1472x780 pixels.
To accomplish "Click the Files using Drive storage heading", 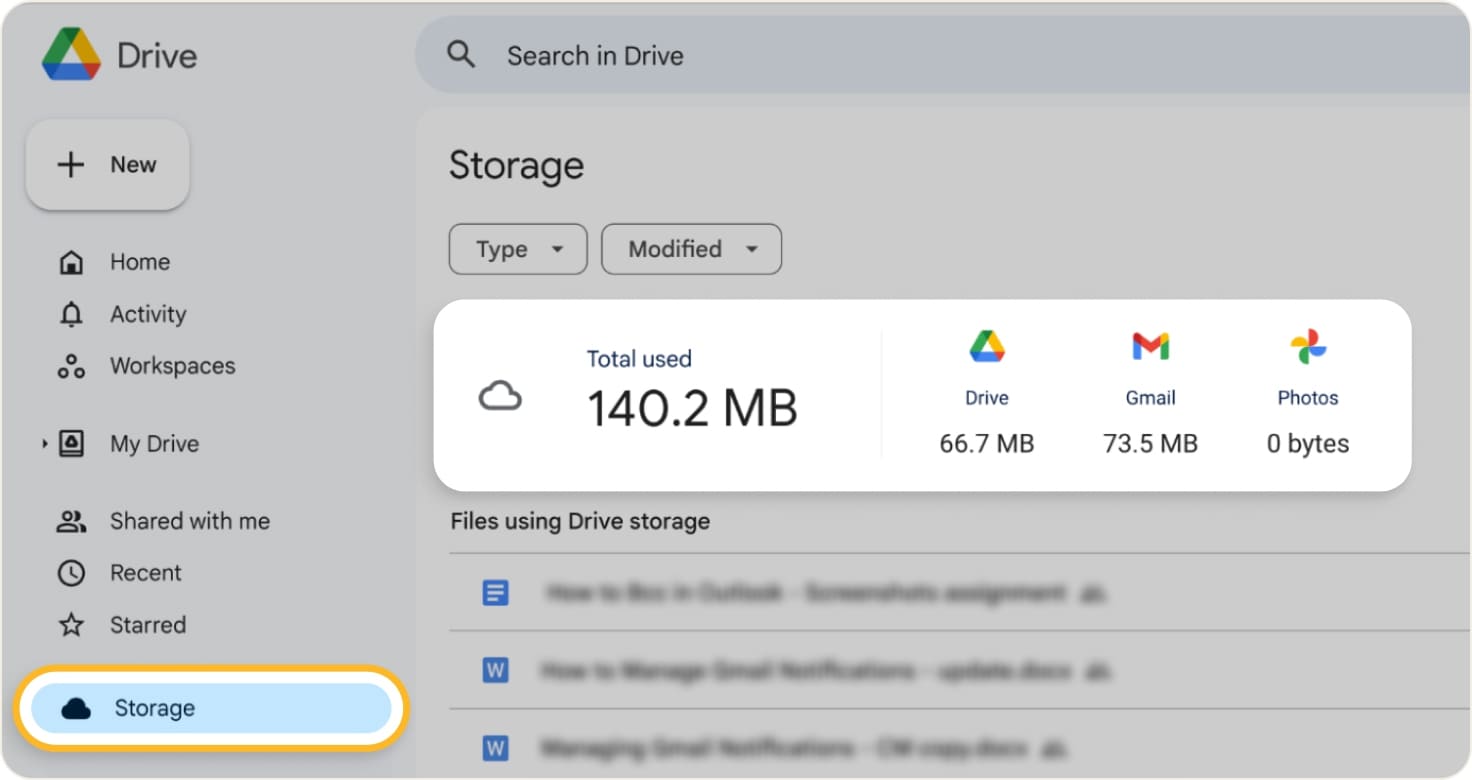I will coord(580,520).
